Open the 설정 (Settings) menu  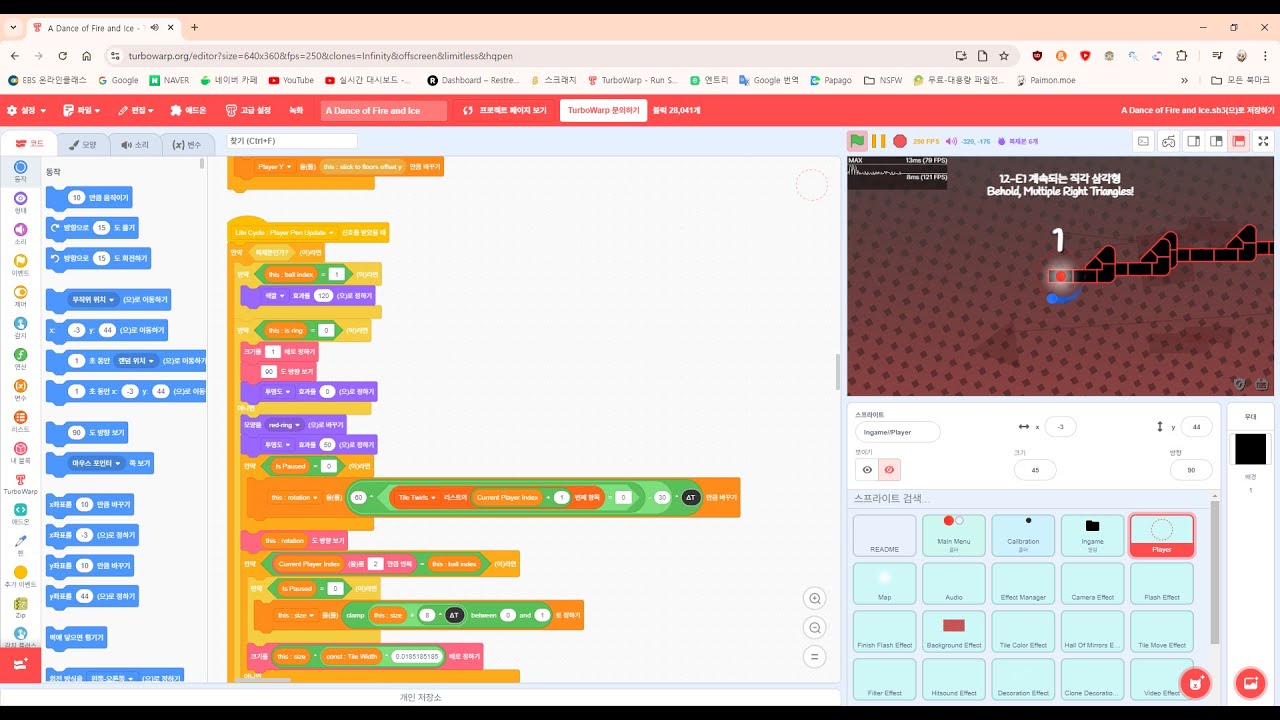25,110
